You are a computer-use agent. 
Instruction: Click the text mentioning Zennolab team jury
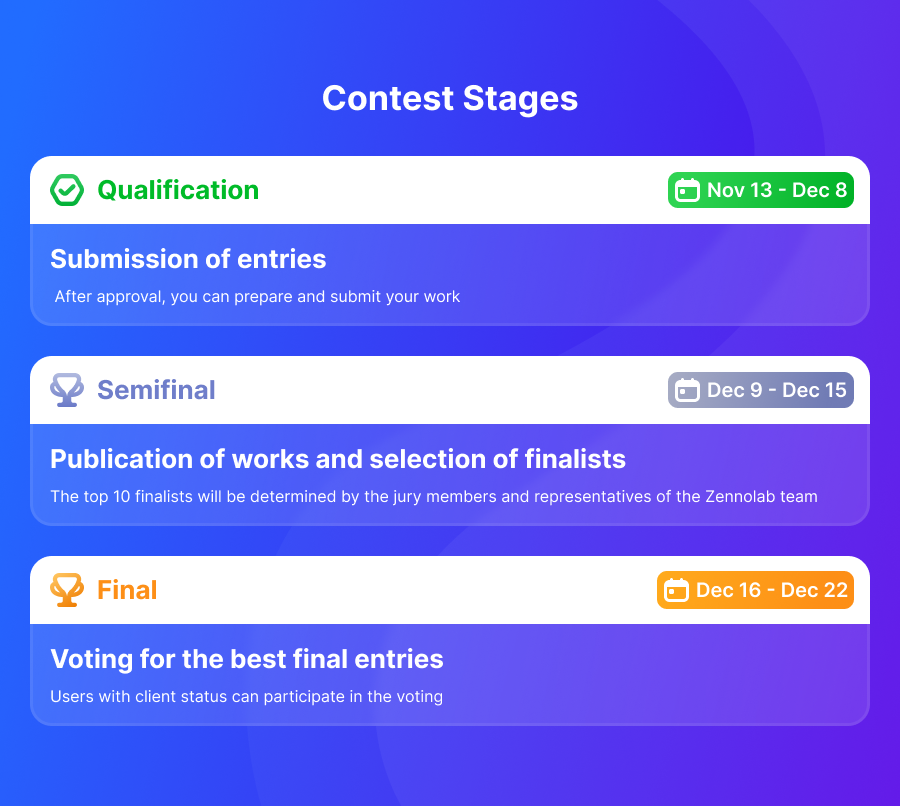point(434,497)
